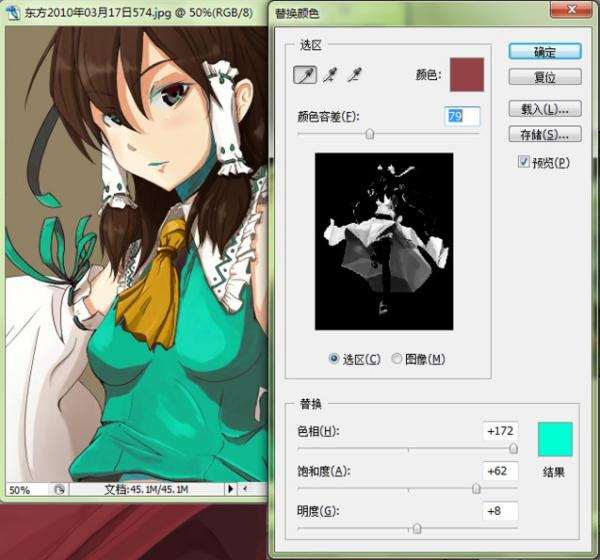Click the black-and-white selection preview thumbnail
Screen dimensions: 600x560
(384, 241)
